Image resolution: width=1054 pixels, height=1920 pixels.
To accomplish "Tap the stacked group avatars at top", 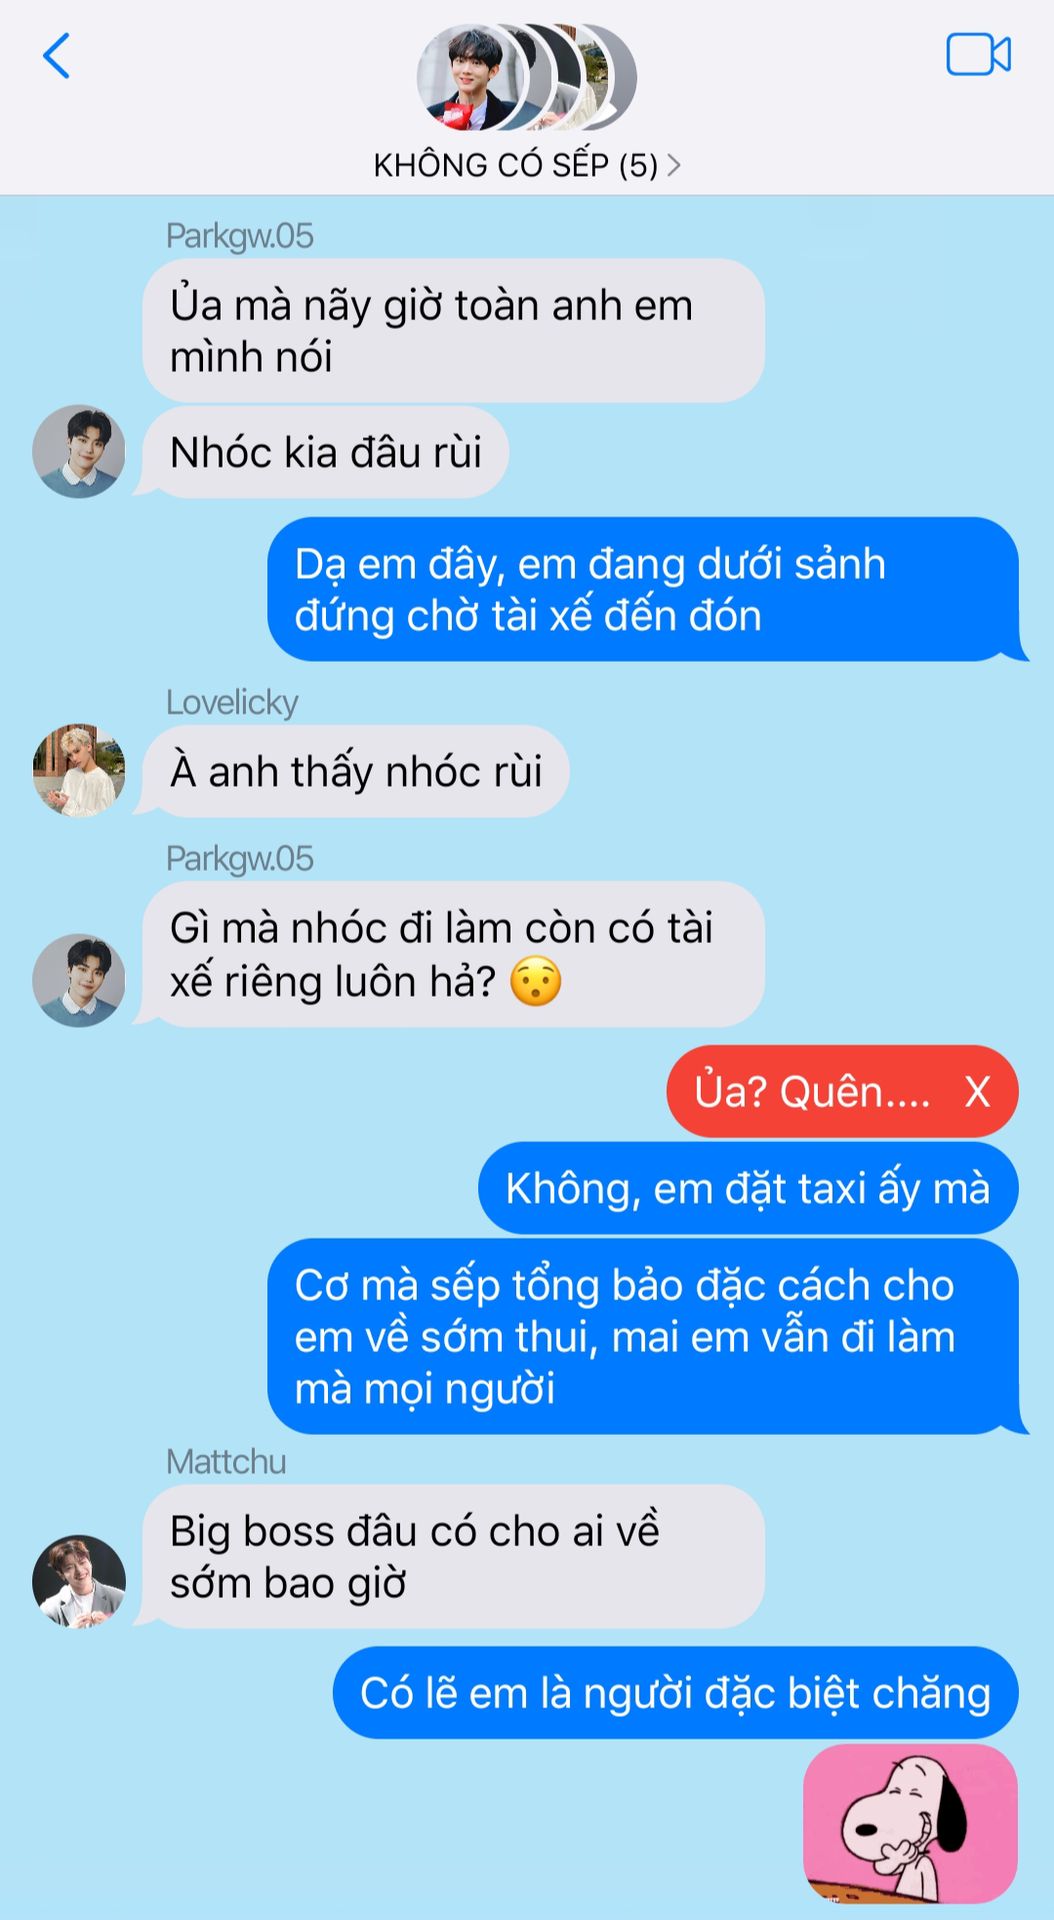I will click(x=526, y=77).
